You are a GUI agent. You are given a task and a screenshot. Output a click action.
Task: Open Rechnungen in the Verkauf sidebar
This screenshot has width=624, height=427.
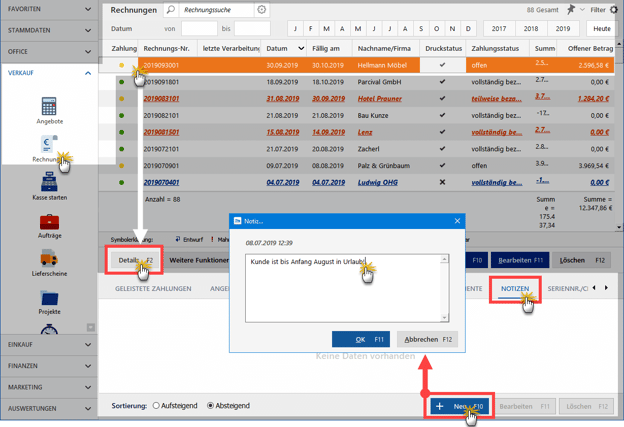[x=48, y=147]
